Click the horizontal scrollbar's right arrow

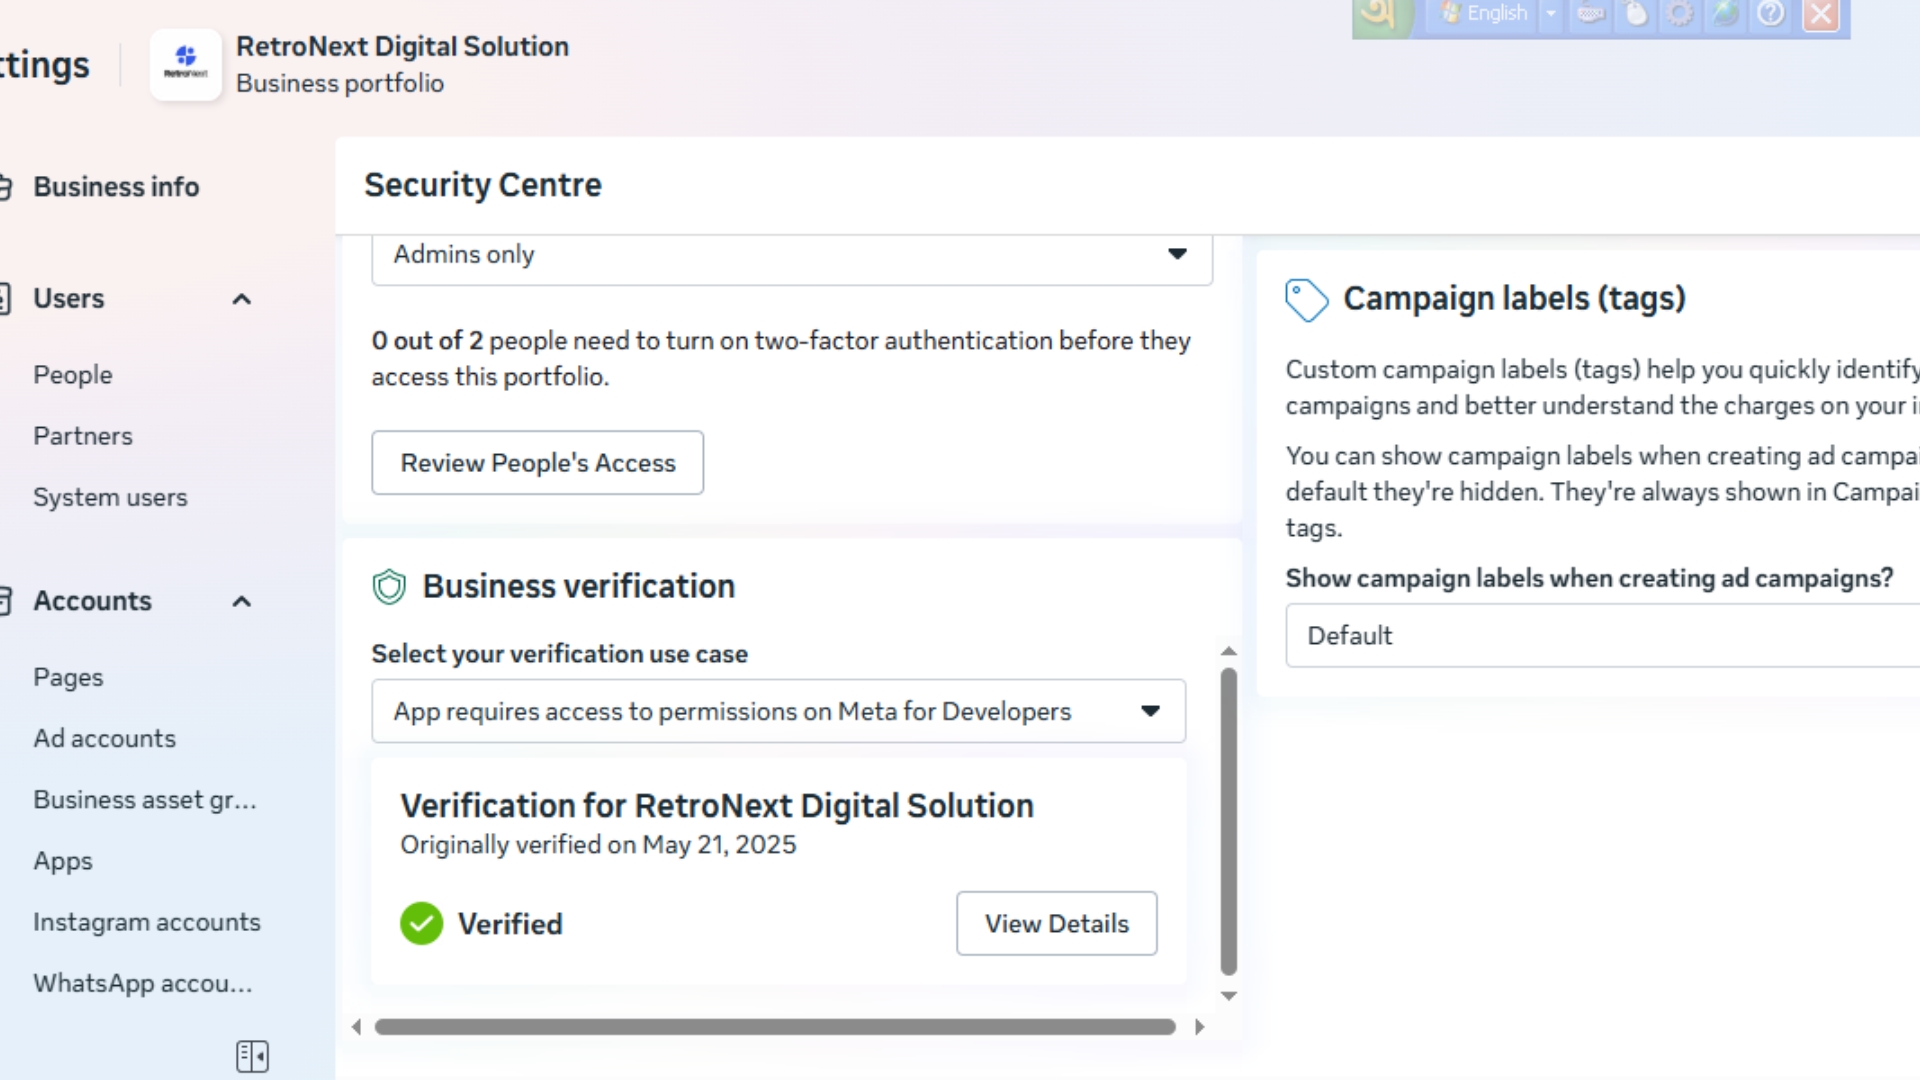[1199, 1027]
